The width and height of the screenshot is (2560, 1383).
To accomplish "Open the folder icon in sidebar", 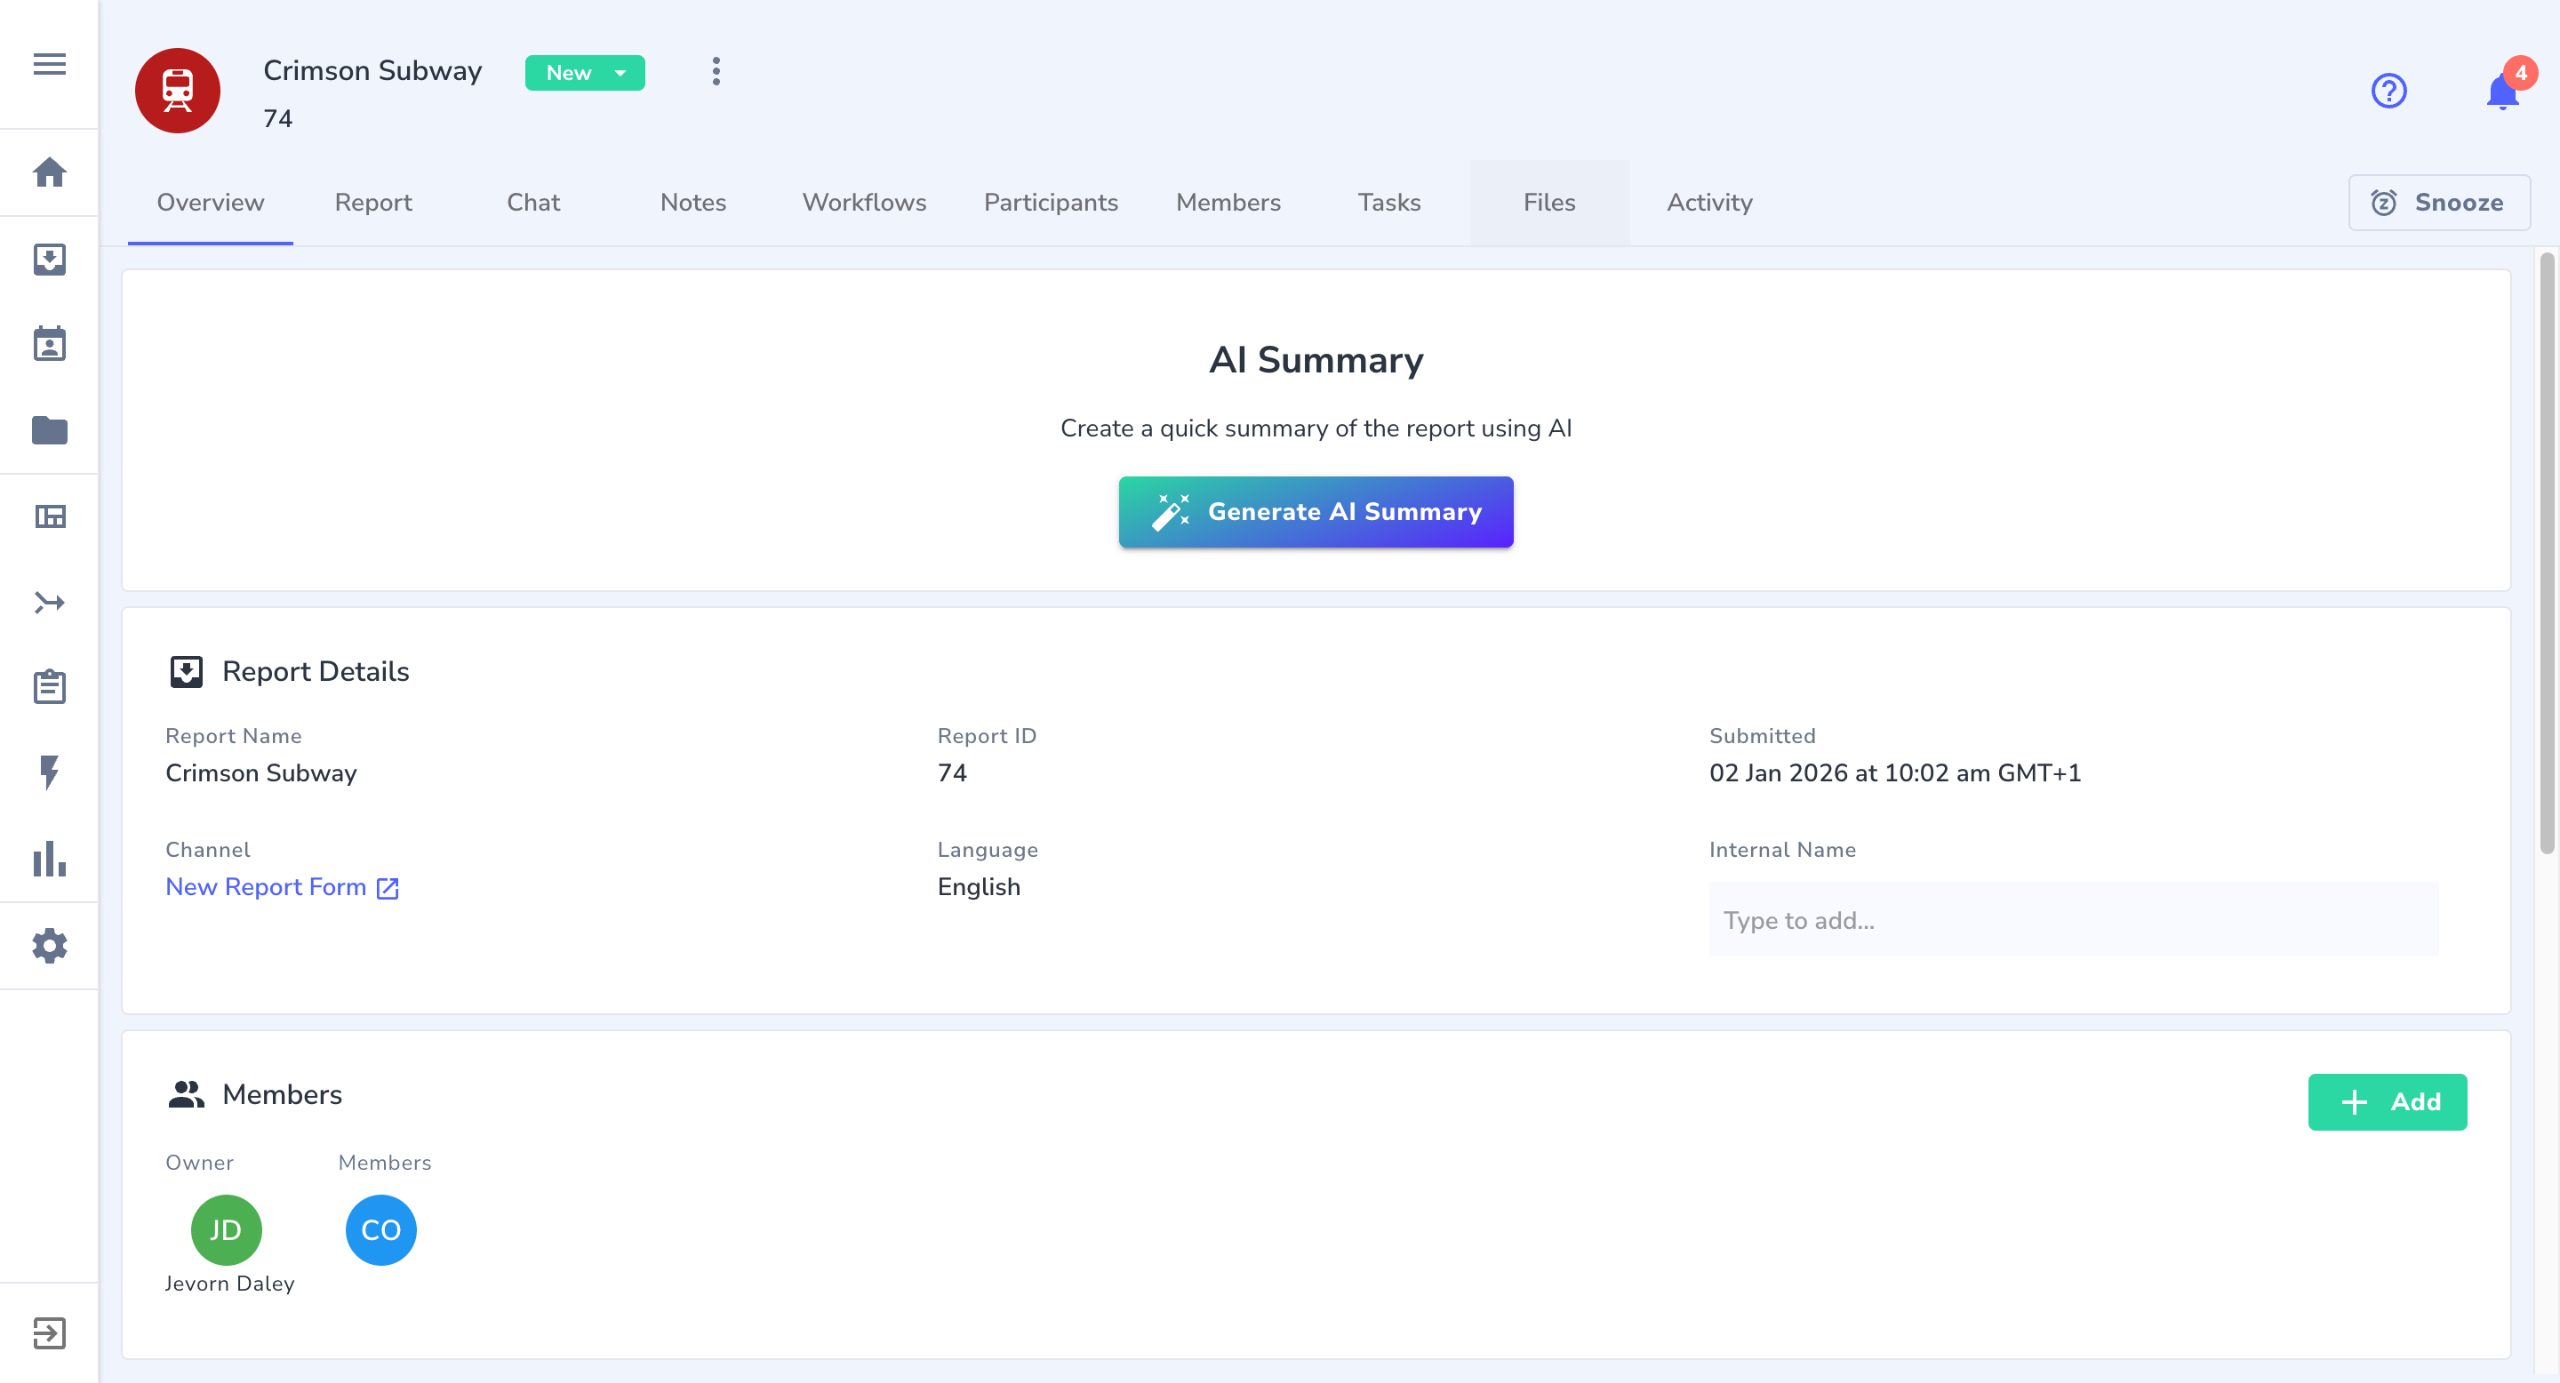I will click(x=49, y=430).
